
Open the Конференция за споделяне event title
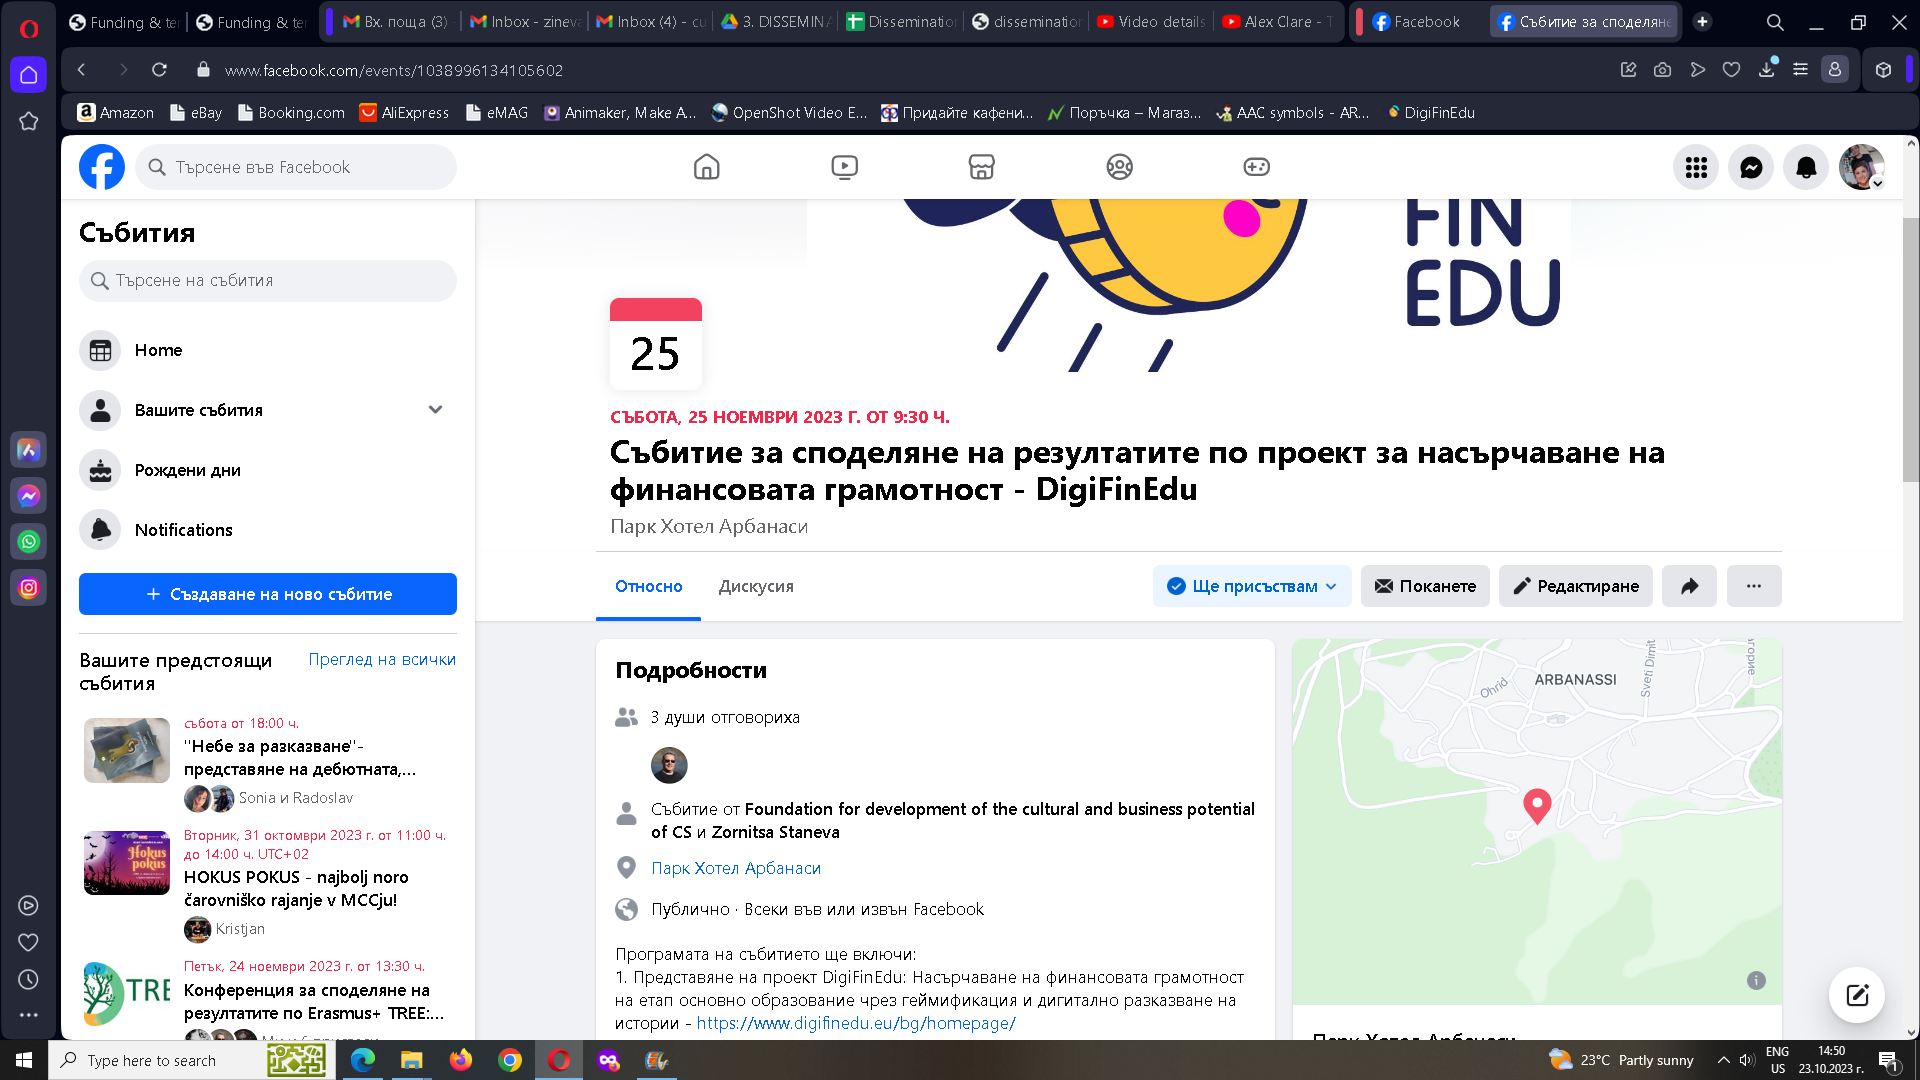coord(314,1001)
